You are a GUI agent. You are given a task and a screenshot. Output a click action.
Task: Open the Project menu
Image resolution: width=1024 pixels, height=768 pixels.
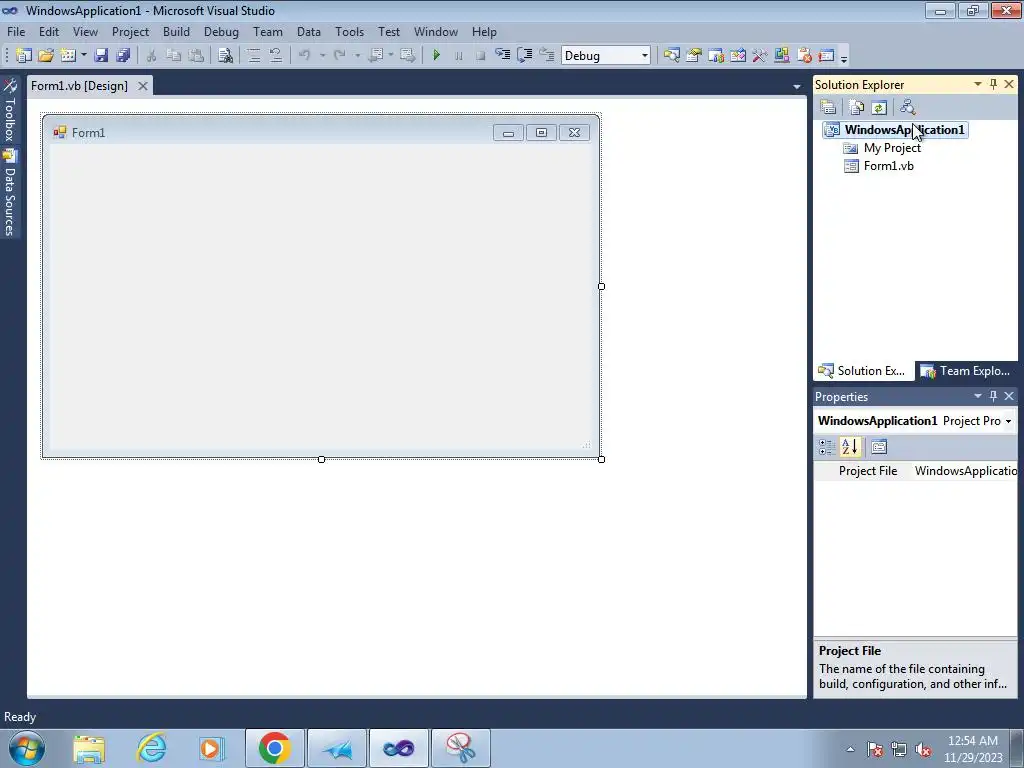(x=130, y=31)
